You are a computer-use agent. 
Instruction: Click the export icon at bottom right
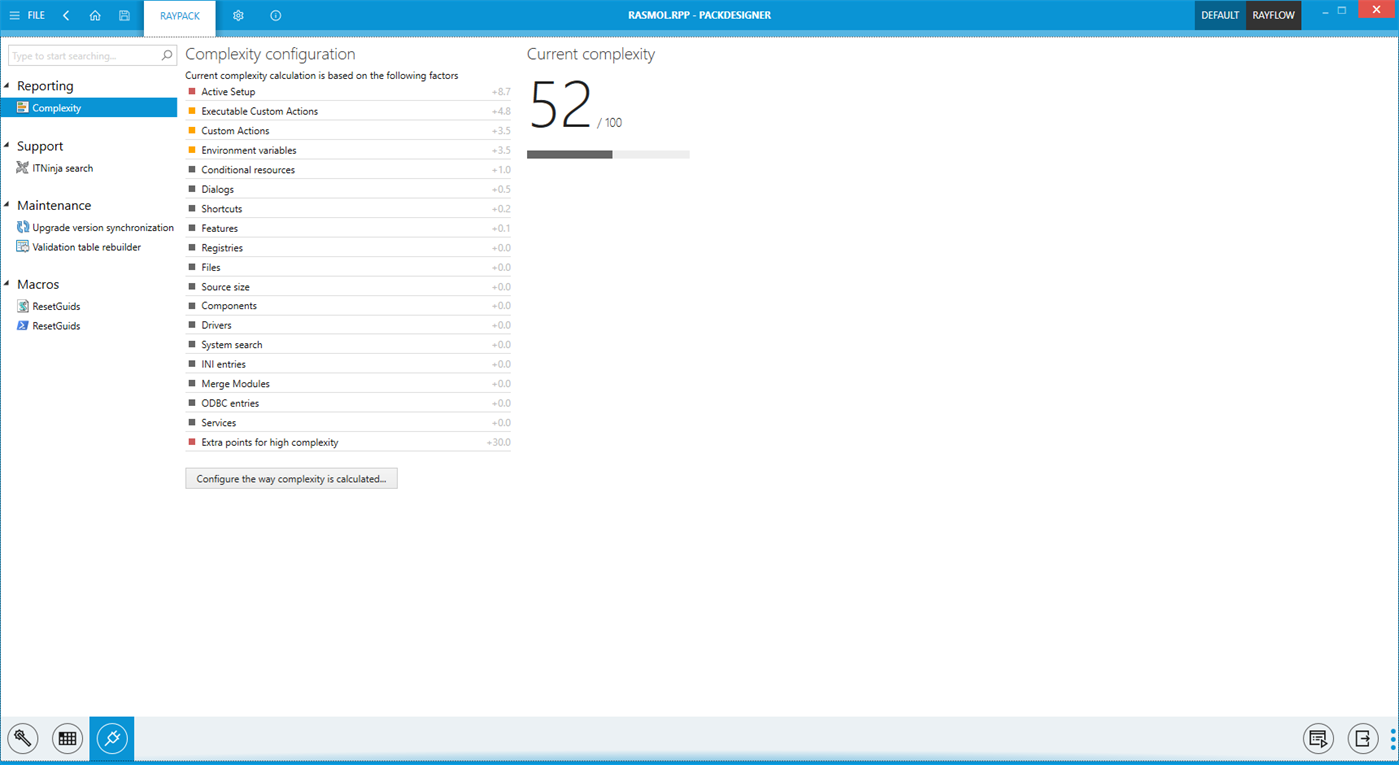point(1362,738)
